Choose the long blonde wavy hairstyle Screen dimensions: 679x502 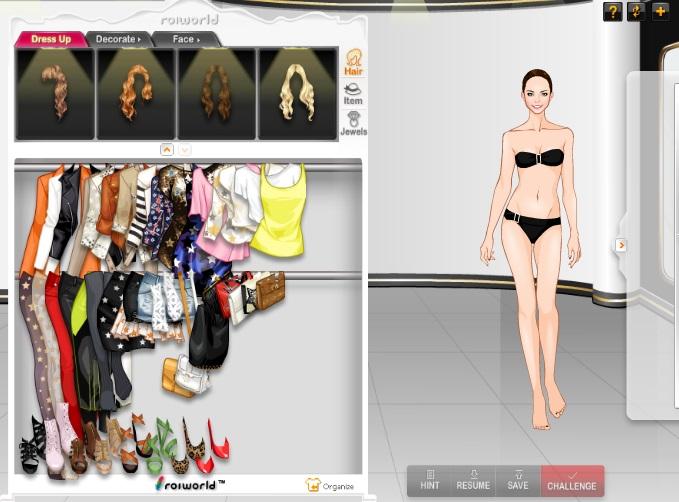(x=297, y=93)
